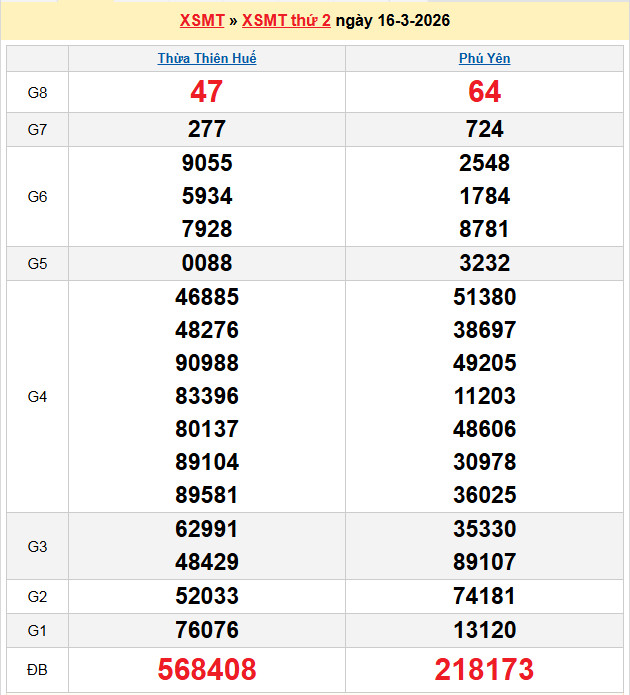The width and height of the screenshot is (630, 695).
Task: Select the G2 result 74181
Action: [484, 596]
